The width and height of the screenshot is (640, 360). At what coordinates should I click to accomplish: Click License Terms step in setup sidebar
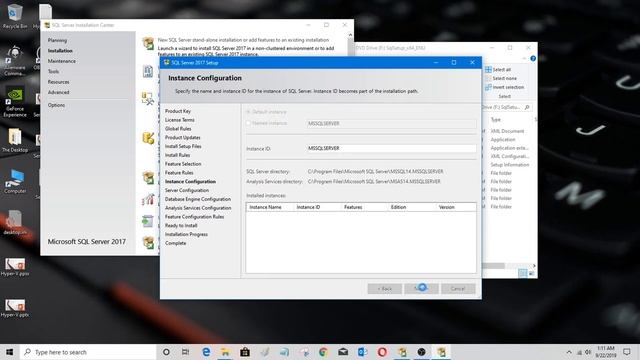pyautogui.click(x=180, y=120)
